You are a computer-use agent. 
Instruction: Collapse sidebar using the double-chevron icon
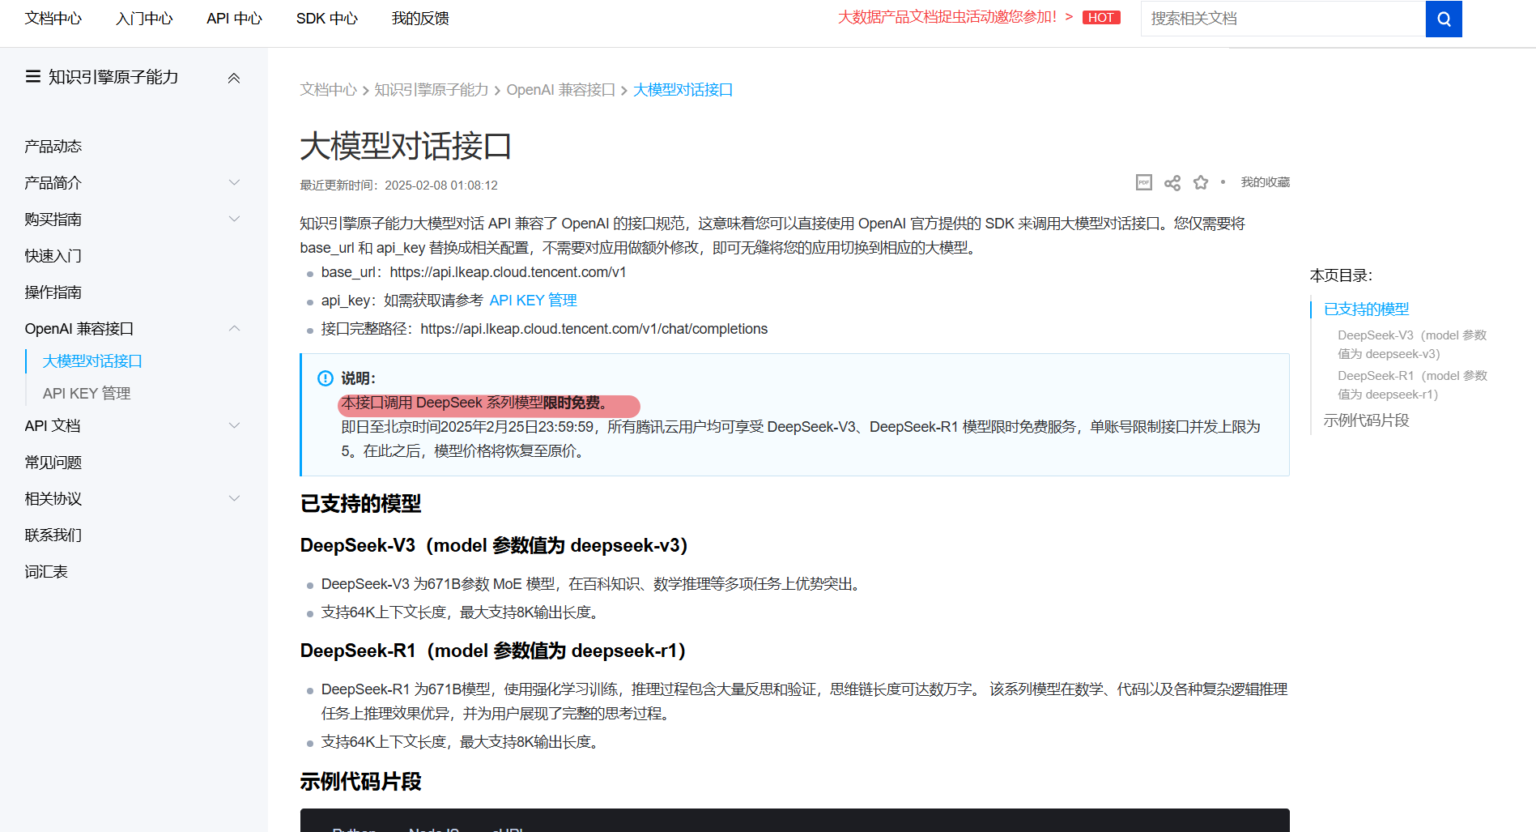[x=234, y=78]
